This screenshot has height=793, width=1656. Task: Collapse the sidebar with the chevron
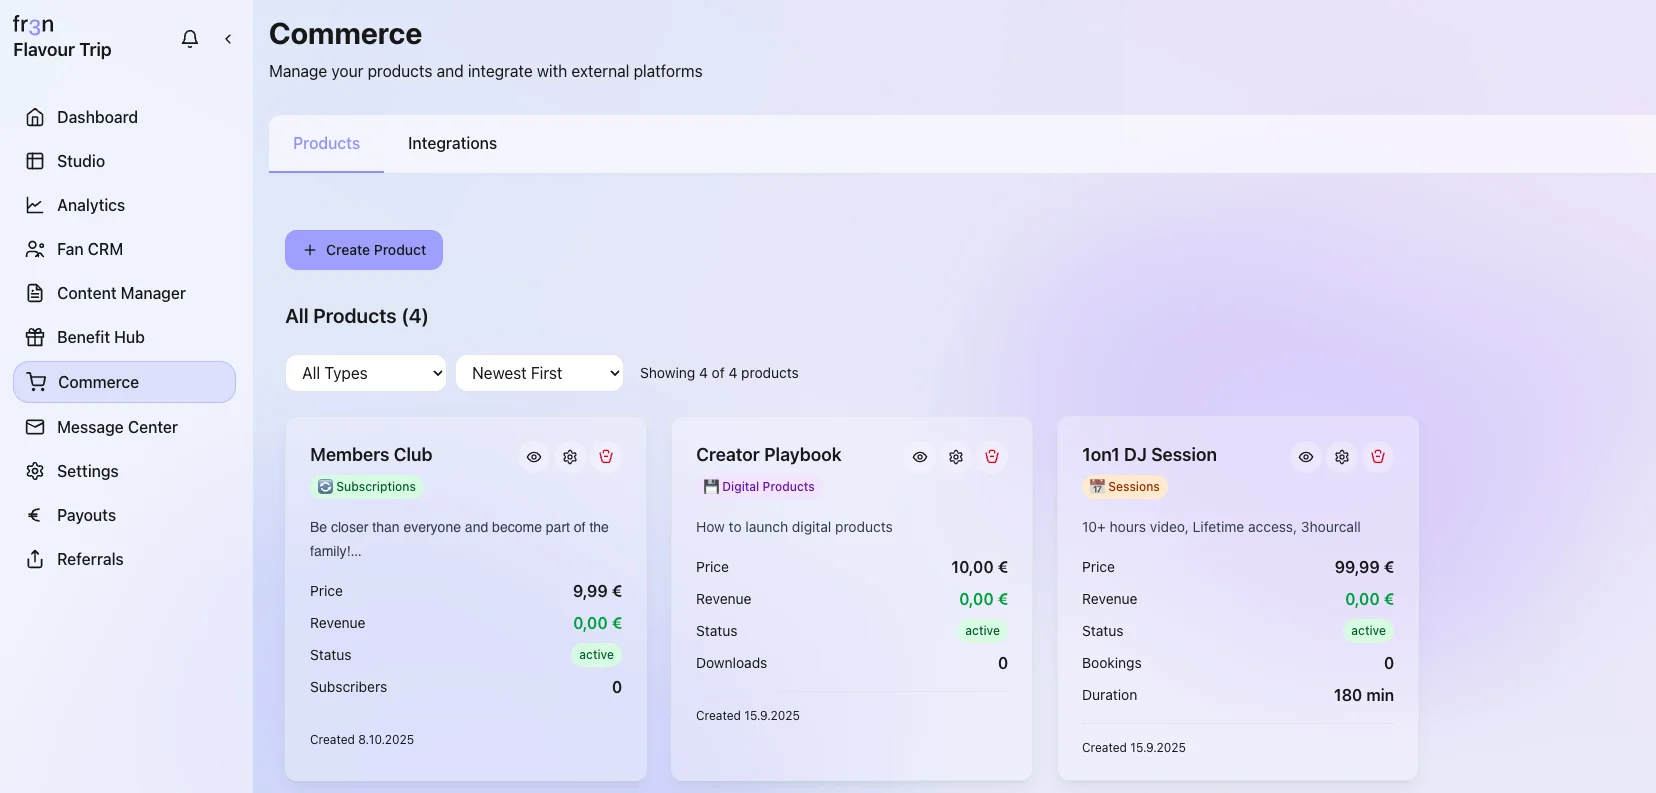tap(228, 39)
